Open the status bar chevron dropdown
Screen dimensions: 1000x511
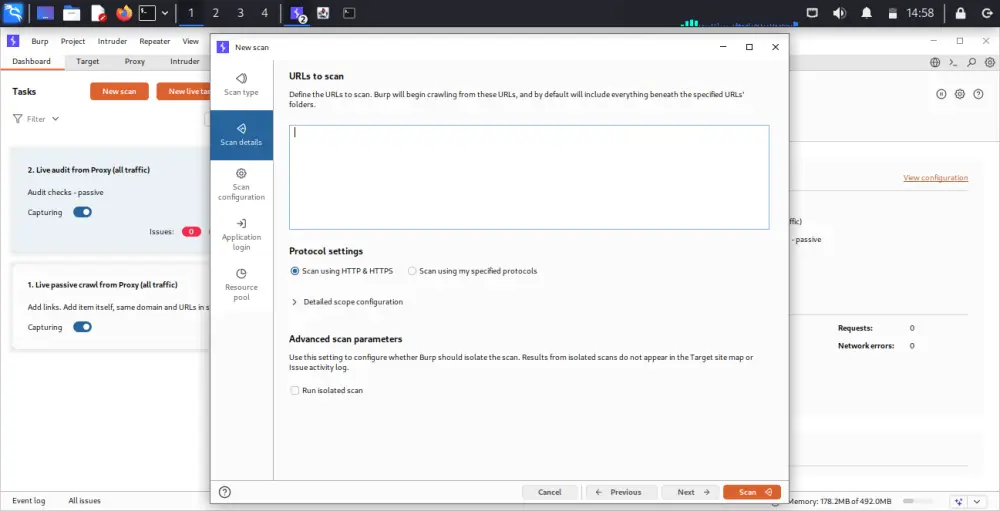pos(976,501)
